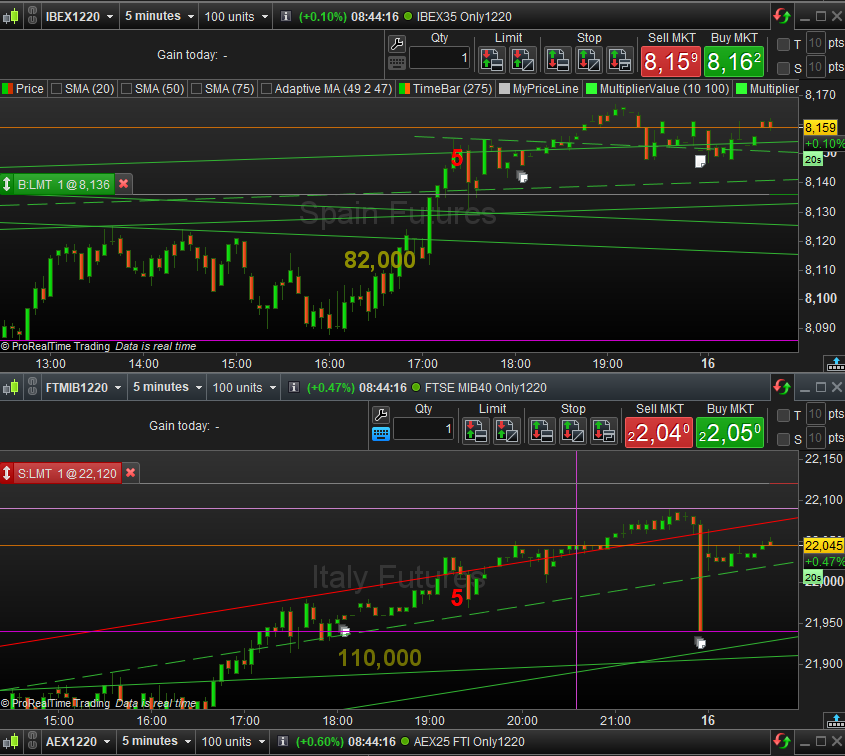This screenshot has width=845, height=756.
Task: Open 5 minutes timeframe dropdown in AEX window
Action: [x=156, y=741]
